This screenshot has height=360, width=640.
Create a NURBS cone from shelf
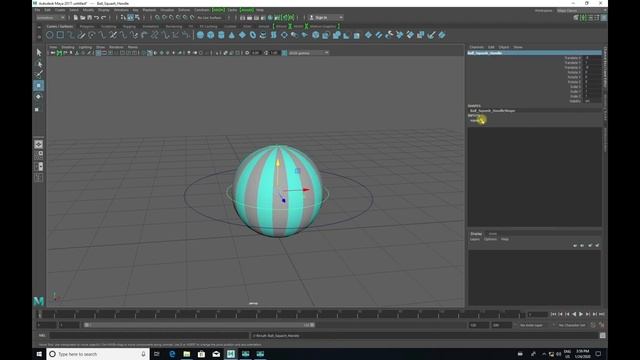point(232,35)
